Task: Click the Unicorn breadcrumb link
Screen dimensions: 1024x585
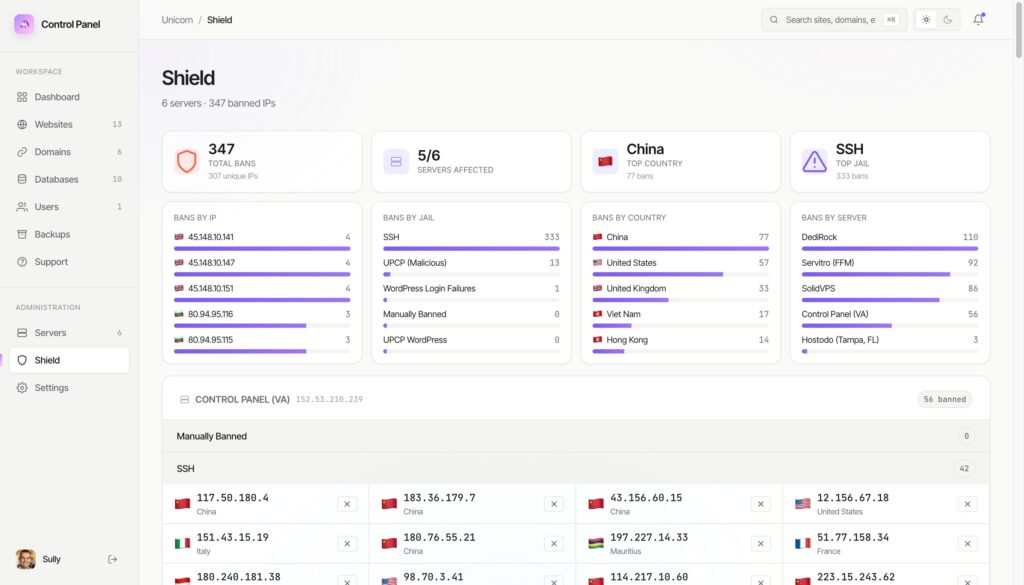Action: (177, 20)
